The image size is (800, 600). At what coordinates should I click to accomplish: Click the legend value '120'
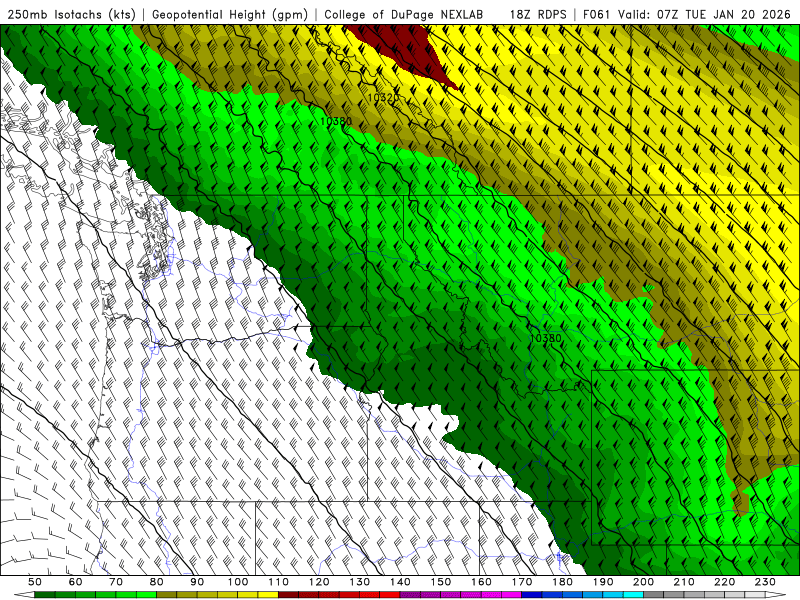point(319,582)
